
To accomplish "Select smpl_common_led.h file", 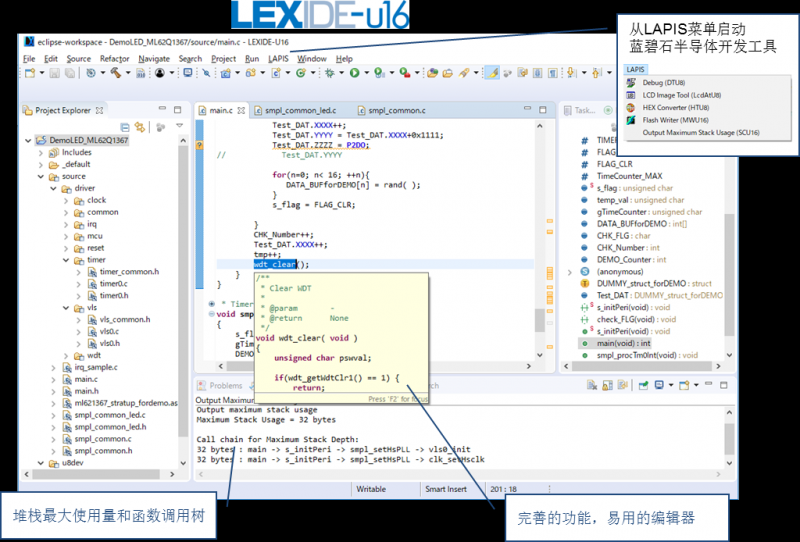I will 110,427.
